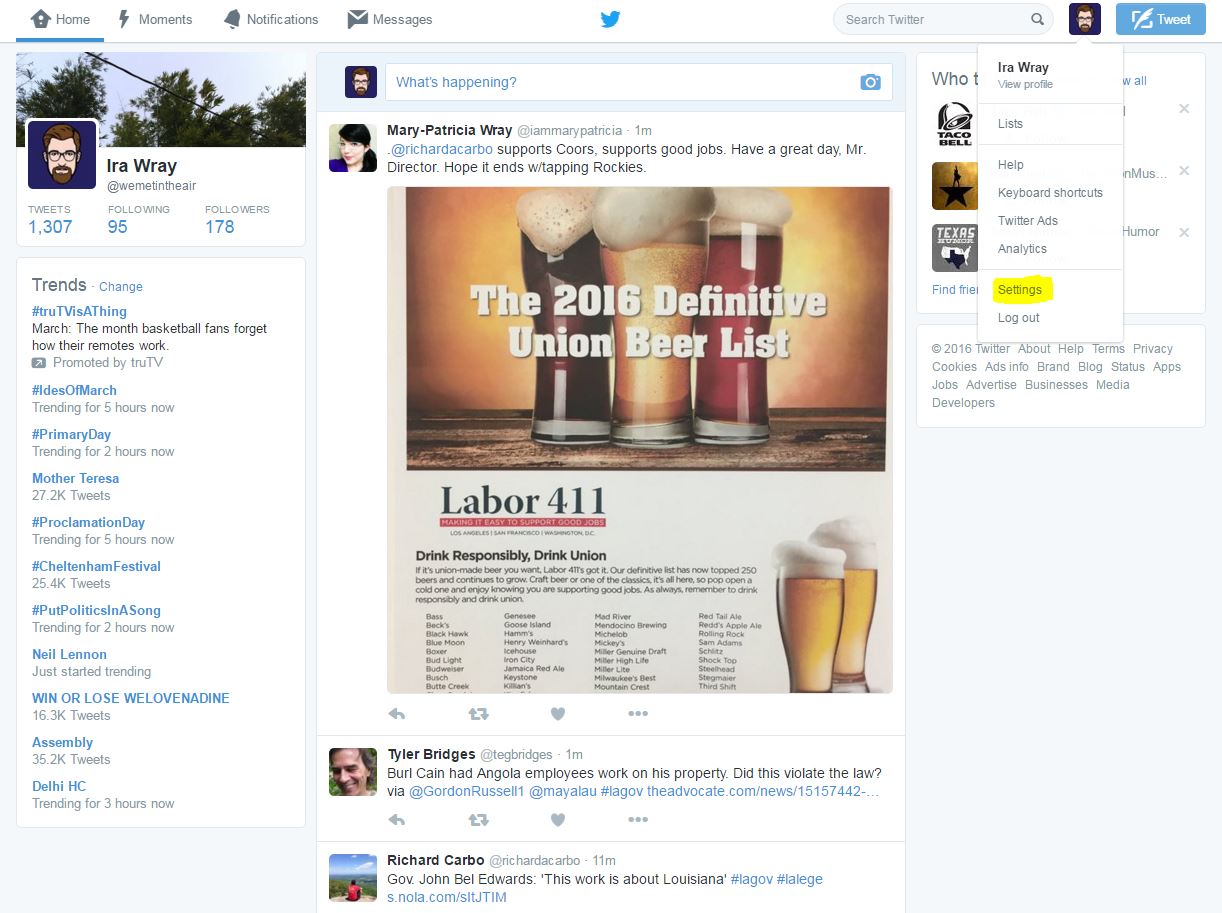Retweet Mary-Patricia Wray's tweet
Viewport: 1222px width, 913px height.
[478, 714]
